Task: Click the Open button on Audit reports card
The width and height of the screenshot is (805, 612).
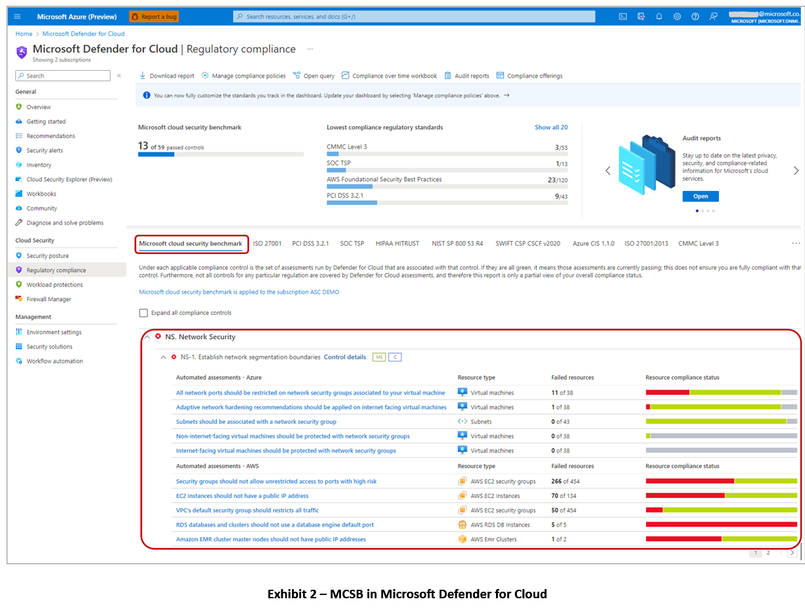Action: (700, 196)
